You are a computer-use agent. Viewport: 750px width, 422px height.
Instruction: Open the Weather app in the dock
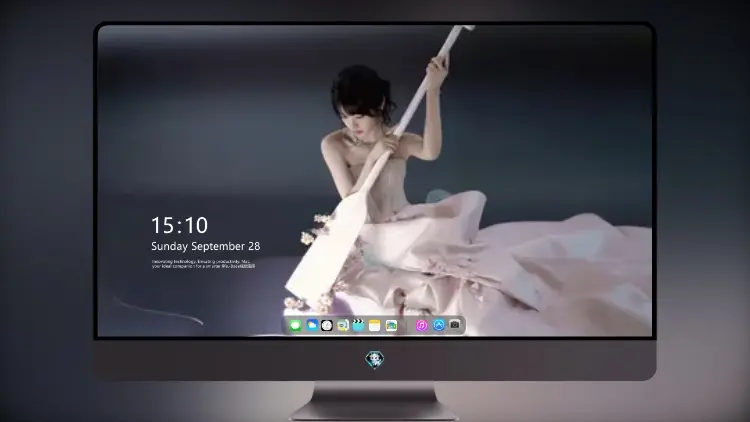tap(312, 325)
